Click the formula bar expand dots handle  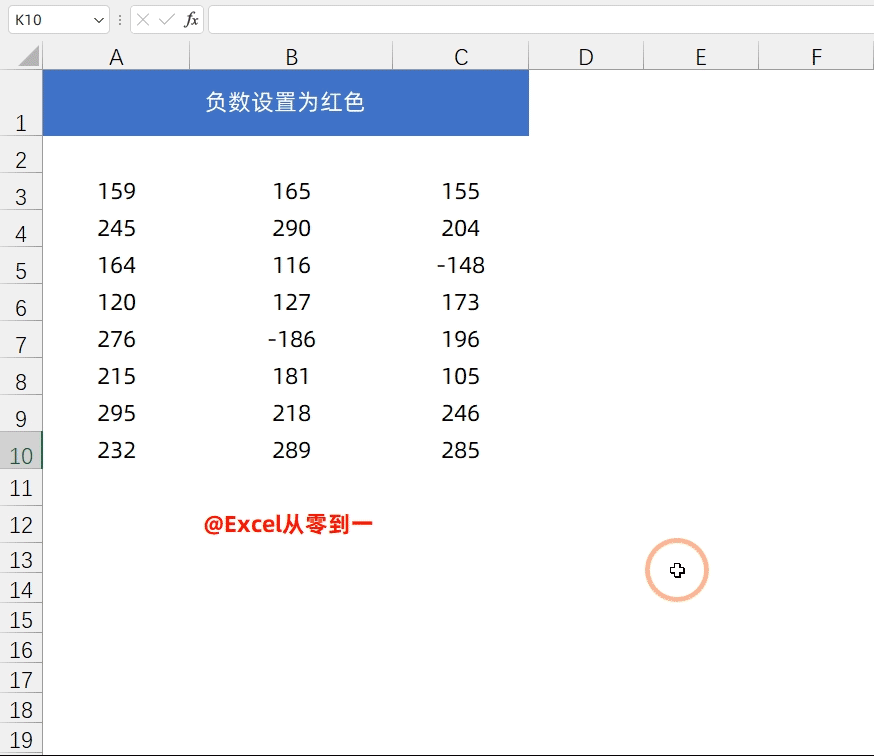point(120,21)
